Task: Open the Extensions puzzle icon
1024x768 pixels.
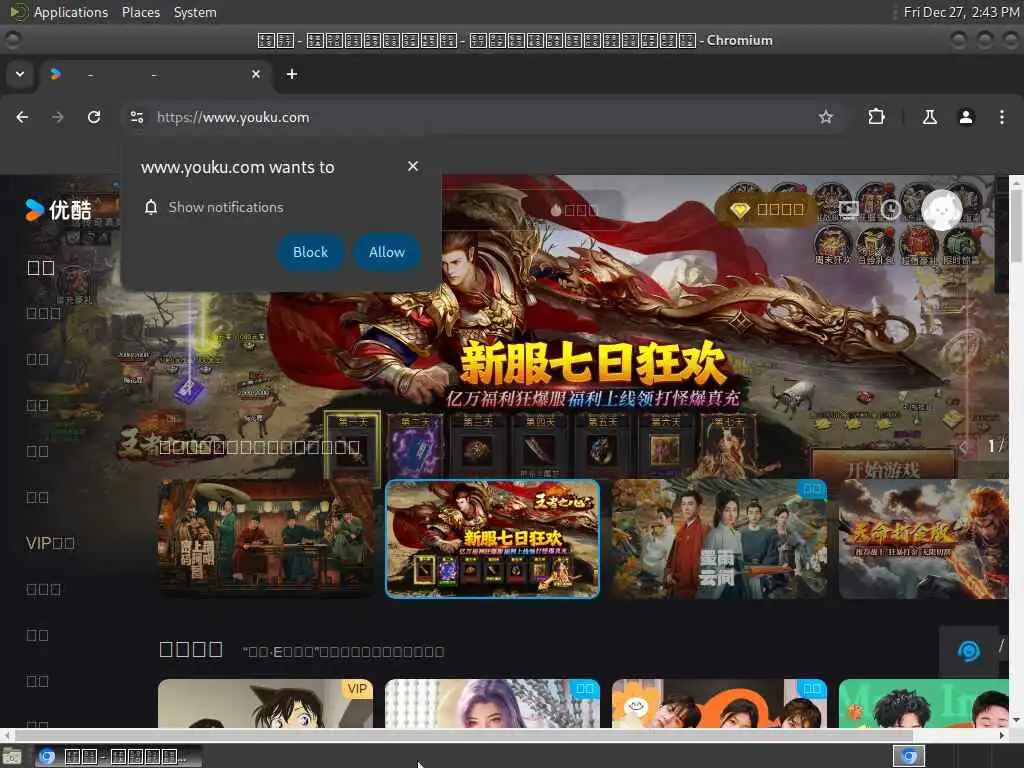Action: click(x=876, y=117)
